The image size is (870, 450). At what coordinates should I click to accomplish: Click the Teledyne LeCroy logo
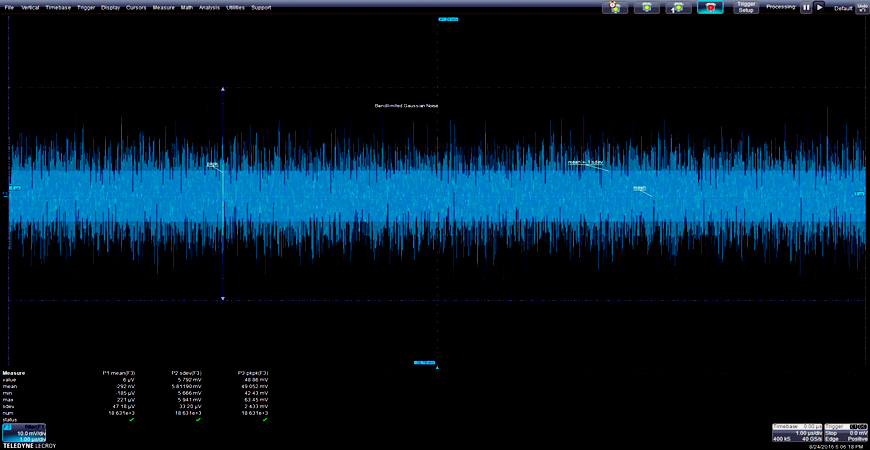click(29, 446)
